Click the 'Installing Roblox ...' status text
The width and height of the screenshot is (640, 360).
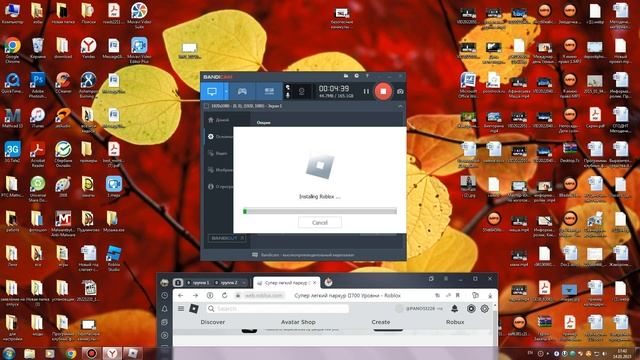click(x=320, y=196)
